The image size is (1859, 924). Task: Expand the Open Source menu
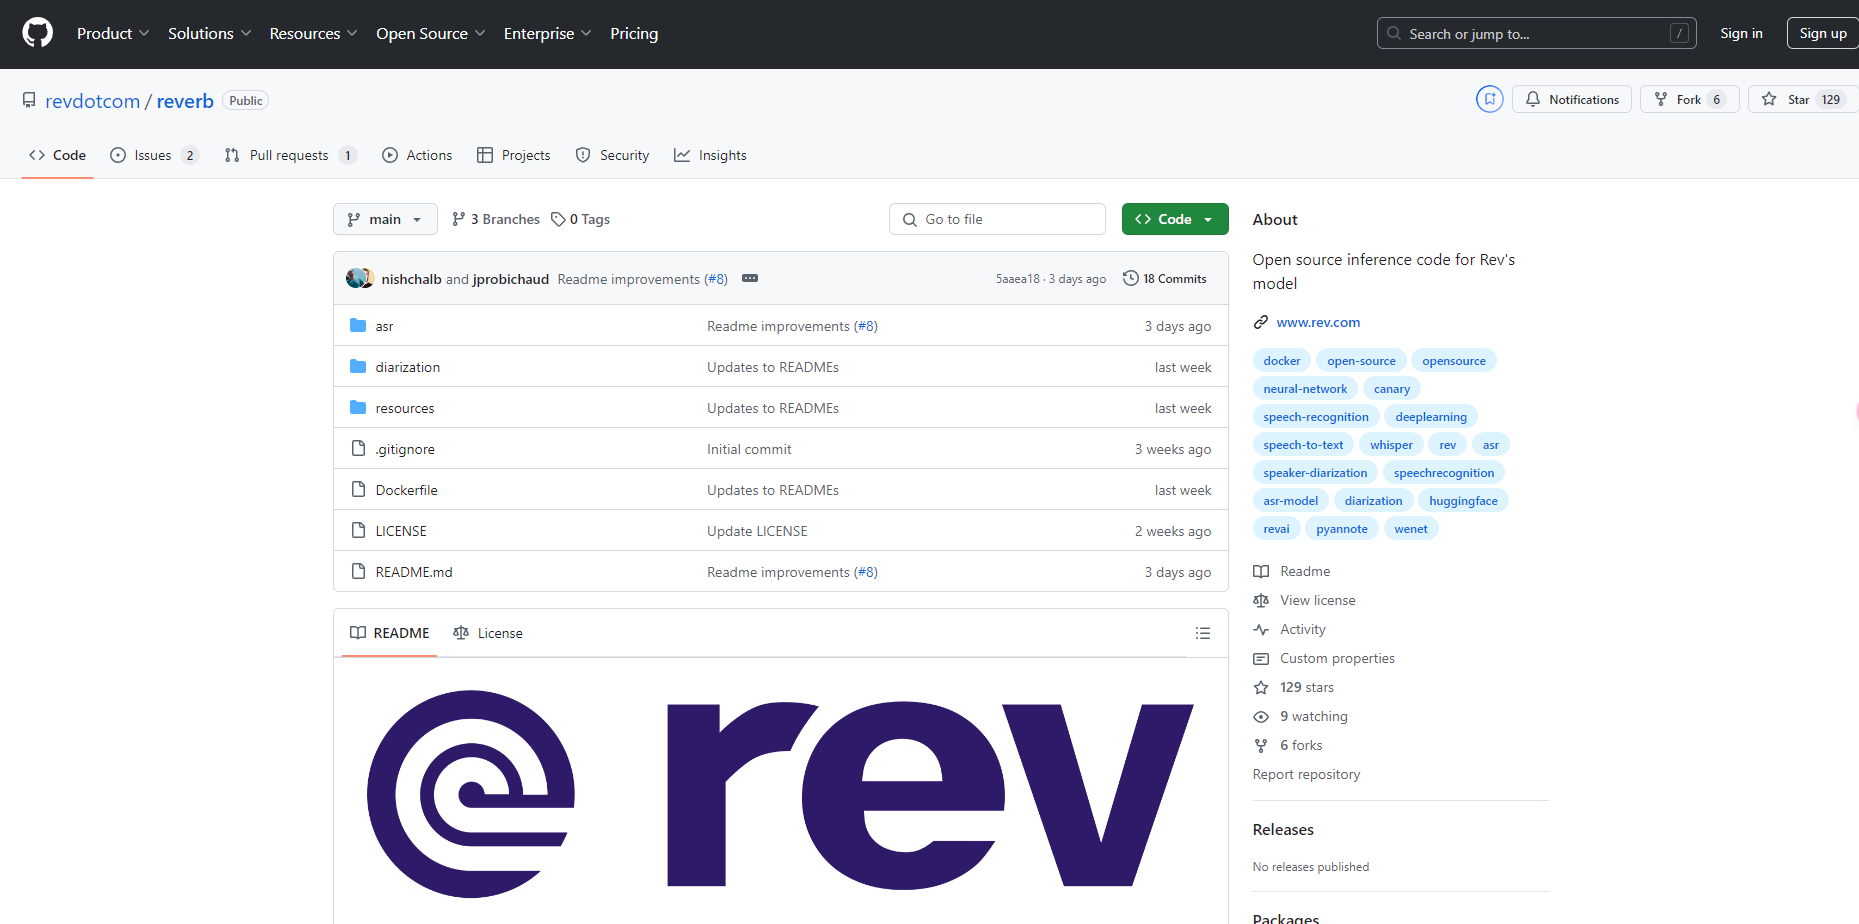431,33
